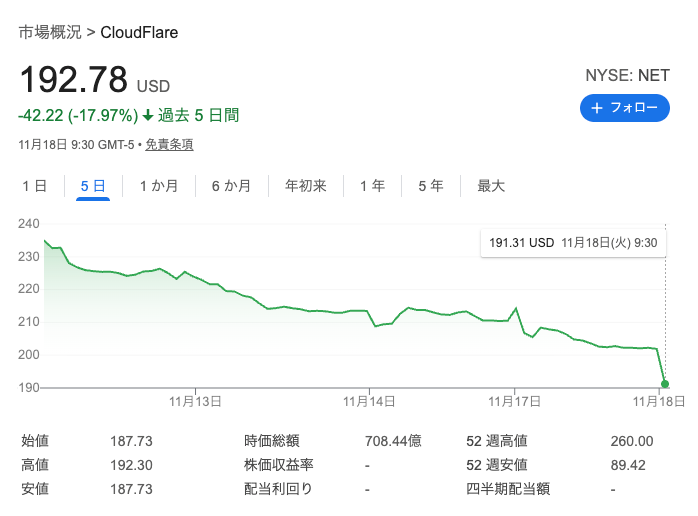Click the down-arrow price change icon

(x=148, y=116)
